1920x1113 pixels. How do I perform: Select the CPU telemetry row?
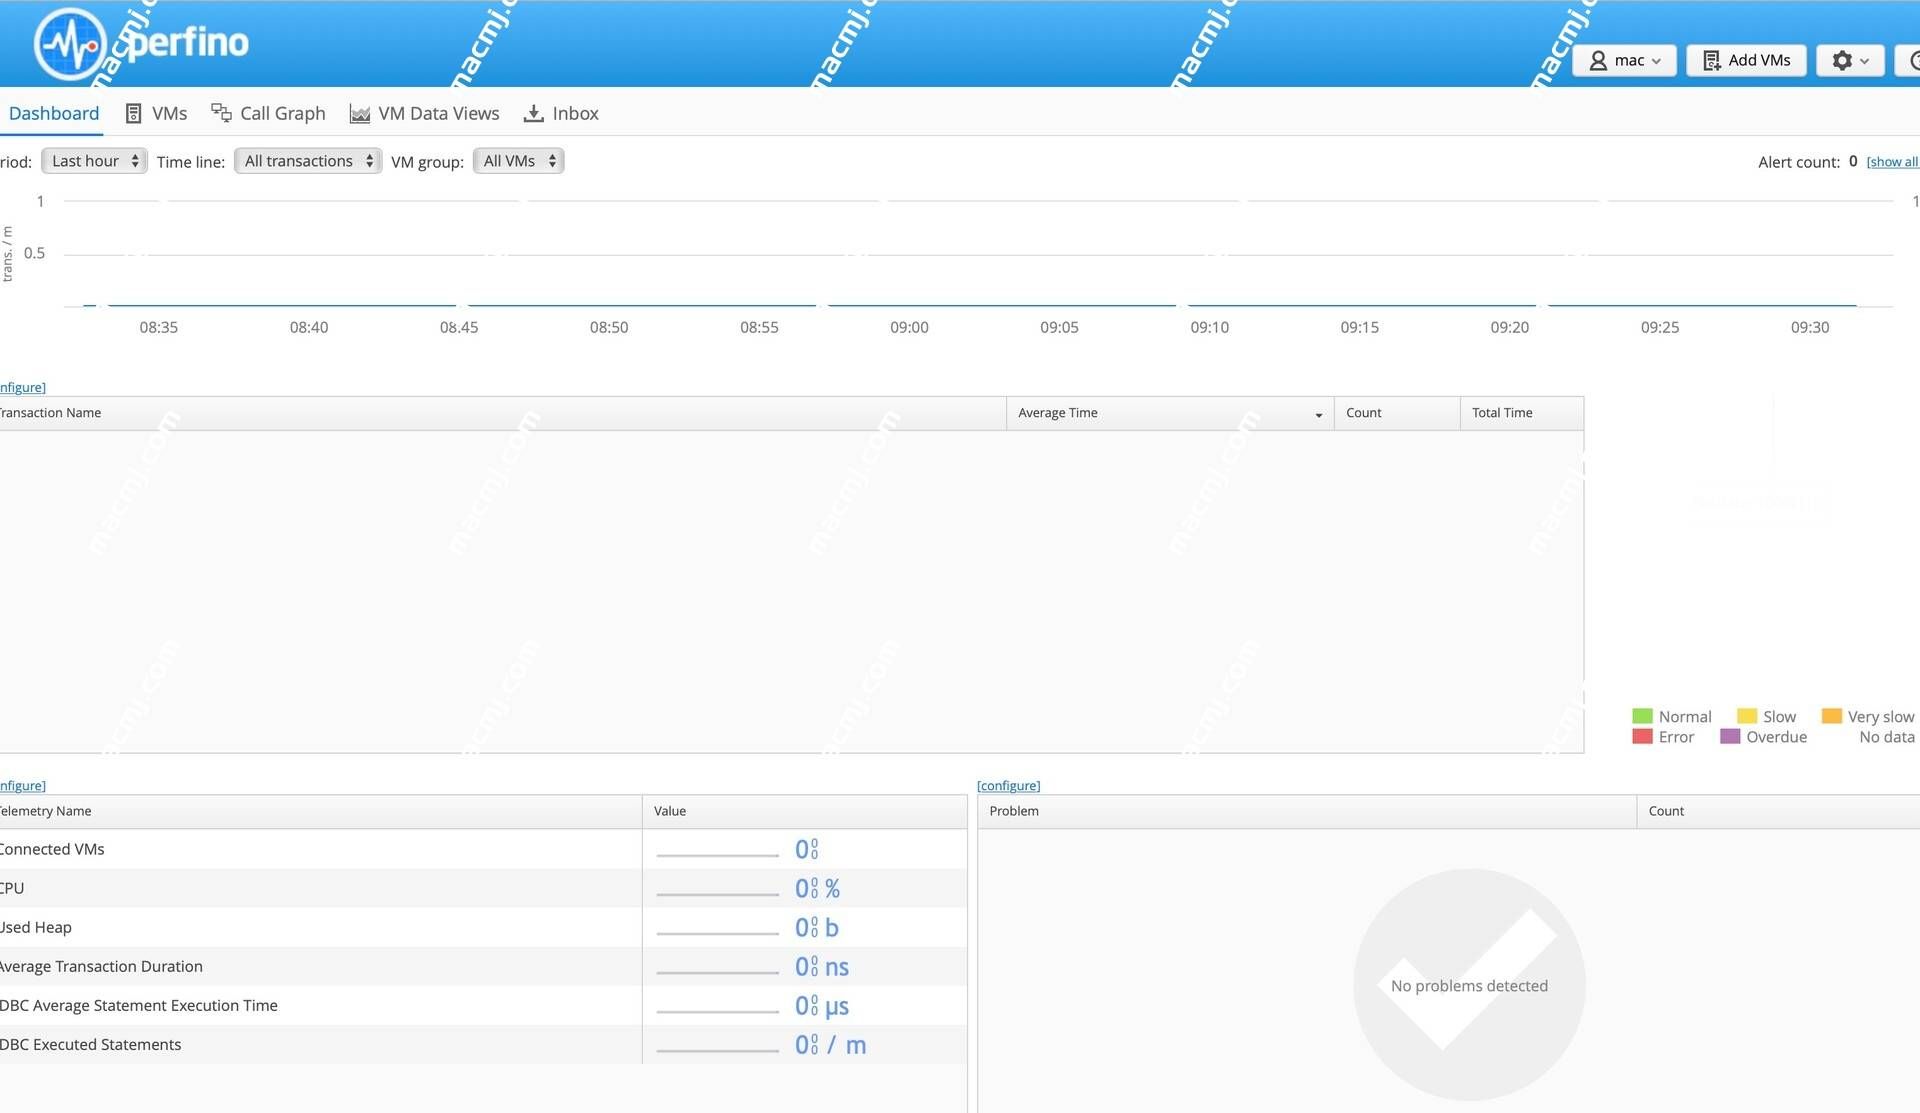coord(483,888)
